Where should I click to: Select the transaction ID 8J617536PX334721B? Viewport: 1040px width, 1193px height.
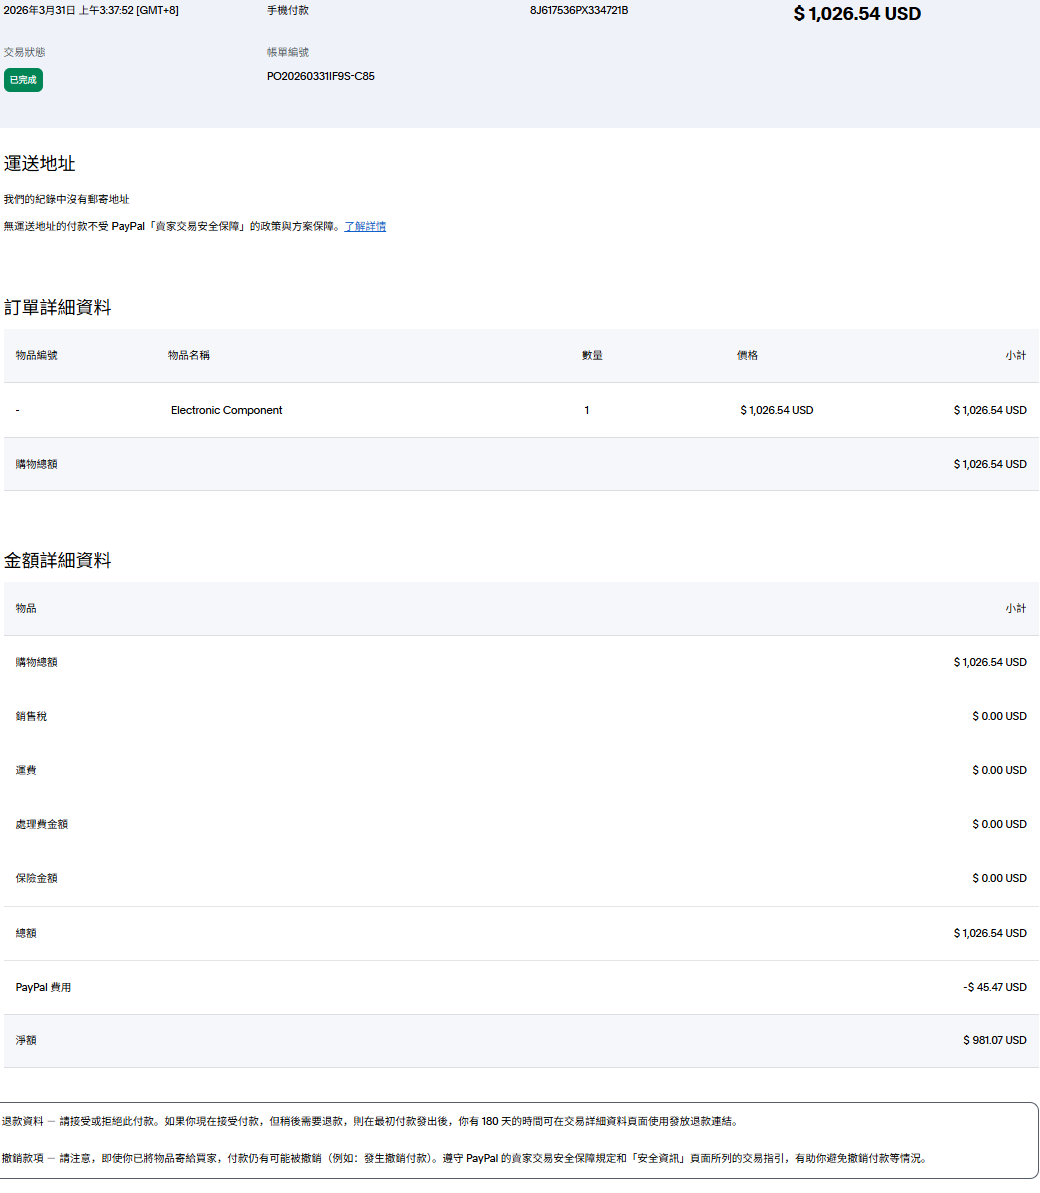[579, 11]
